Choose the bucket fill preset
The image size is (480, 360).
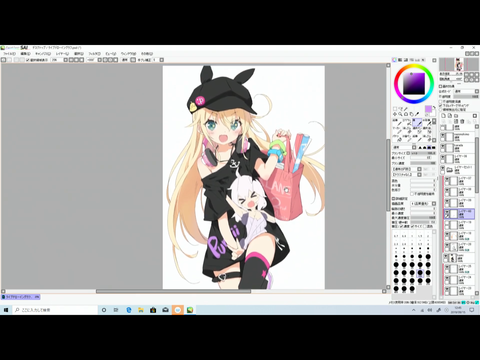click(397, 138)
